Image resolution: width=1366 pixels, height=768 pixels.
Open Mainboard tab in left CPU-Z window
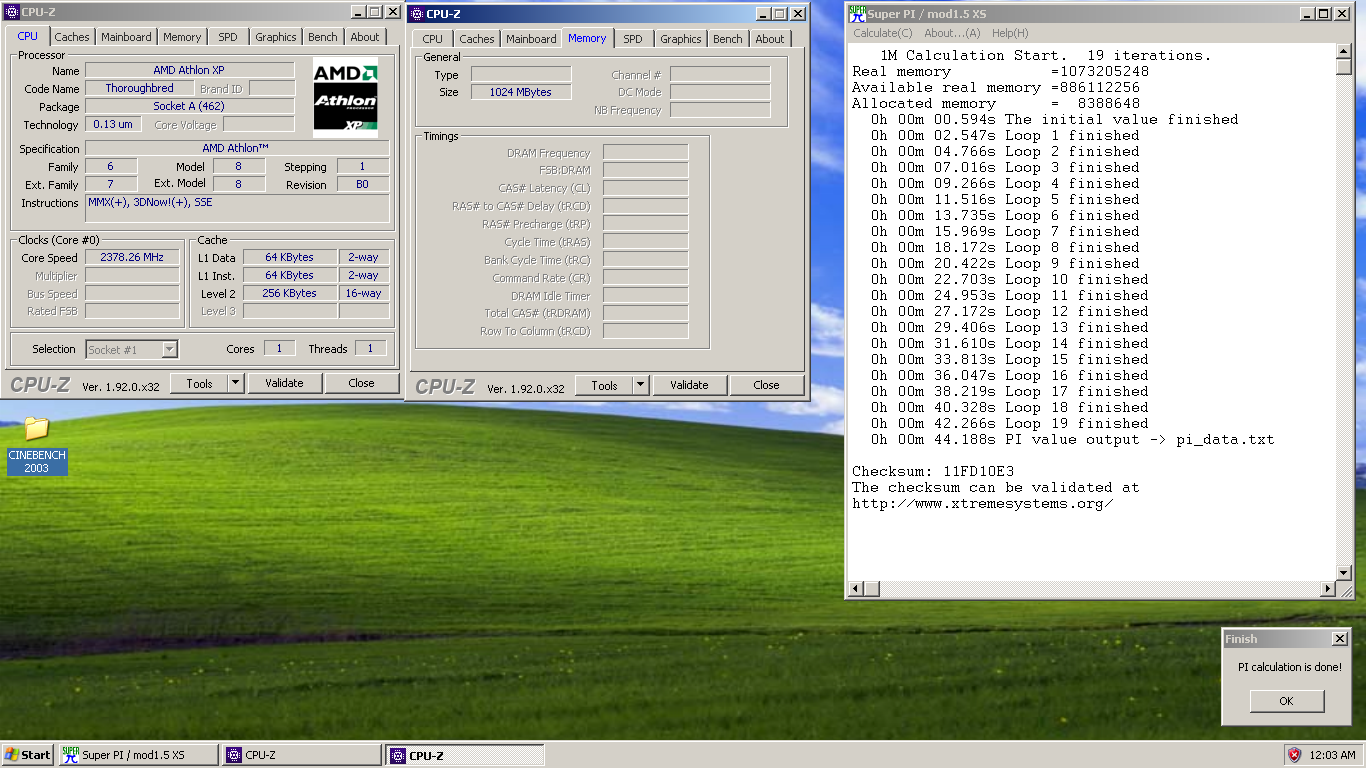[126, 37]
